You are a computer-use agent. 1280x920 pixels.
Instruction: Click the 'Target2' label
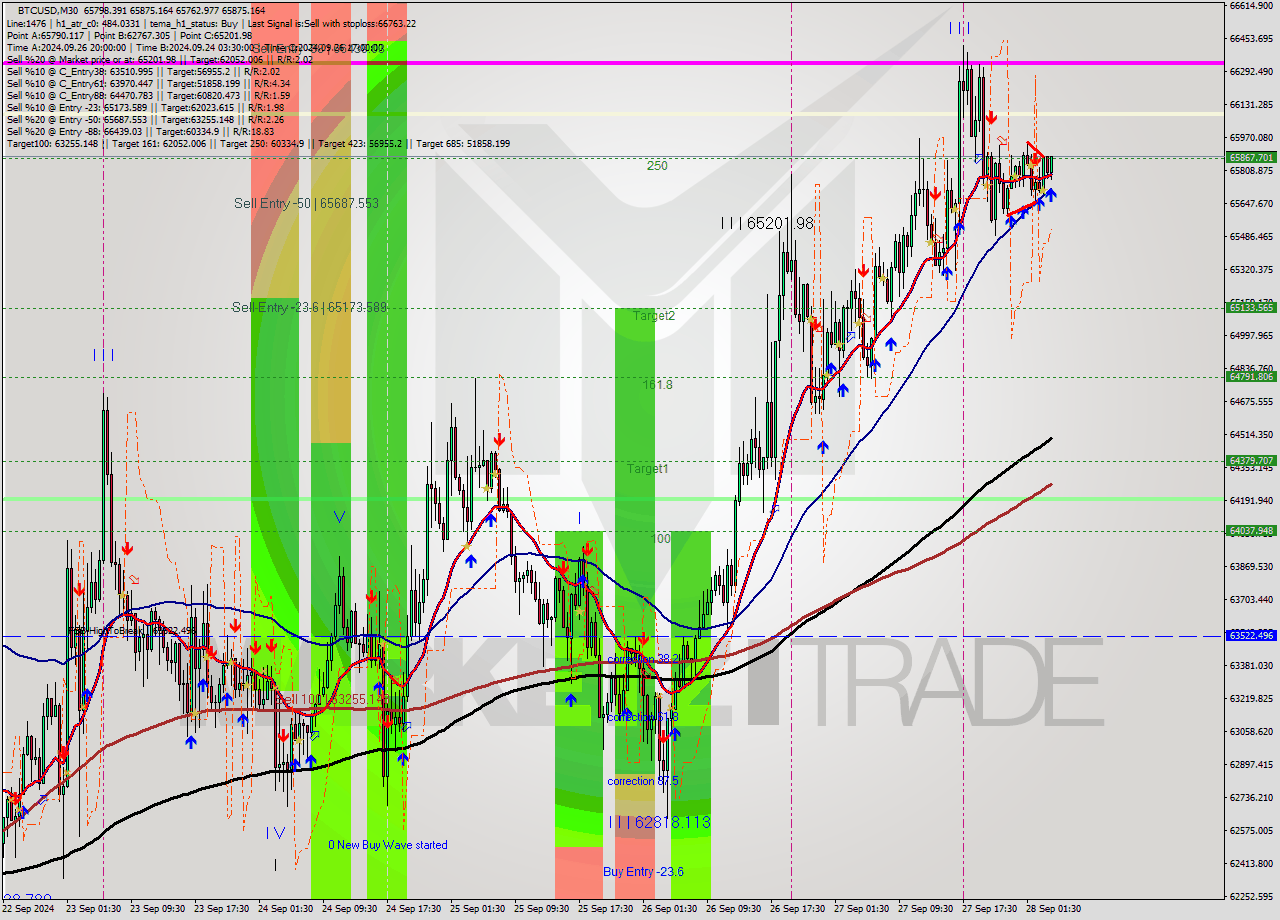(x=654, y=316)
